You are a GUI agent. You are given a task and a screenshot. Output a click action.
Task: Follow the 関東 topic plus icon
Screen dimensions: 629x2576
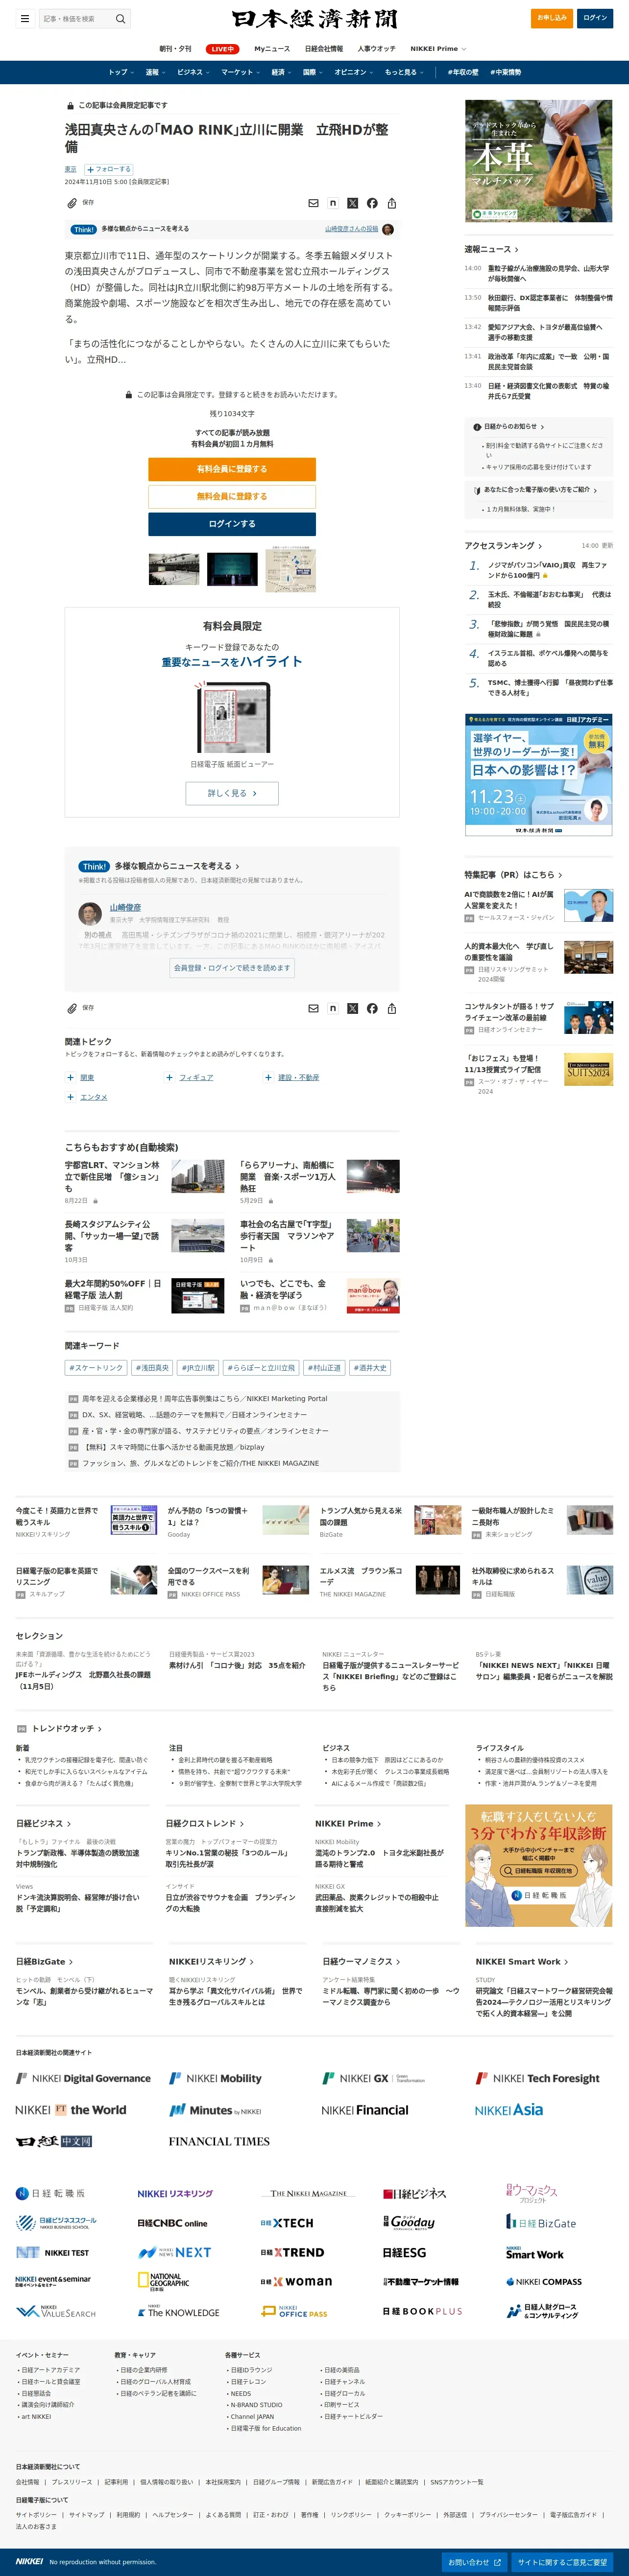click(x=70, y=1077)
